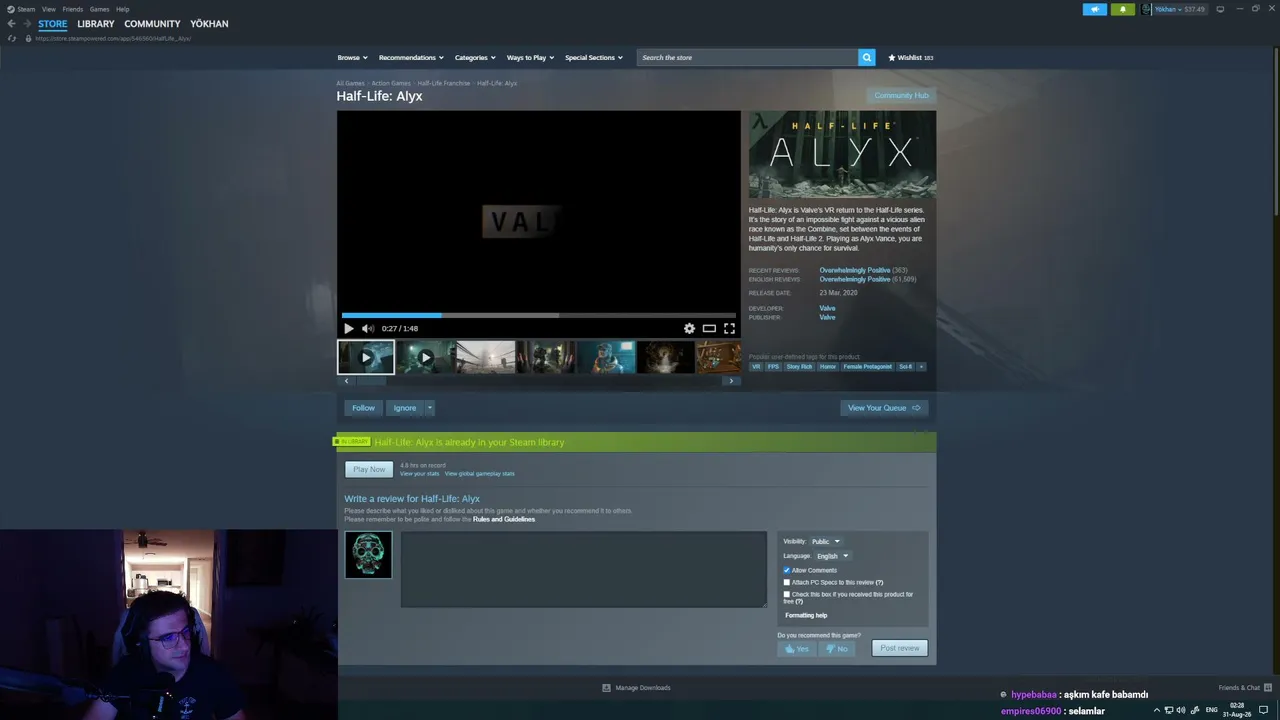Click the Play Now button
This screenshot has height=720, width=1280.
coord(369,470)
